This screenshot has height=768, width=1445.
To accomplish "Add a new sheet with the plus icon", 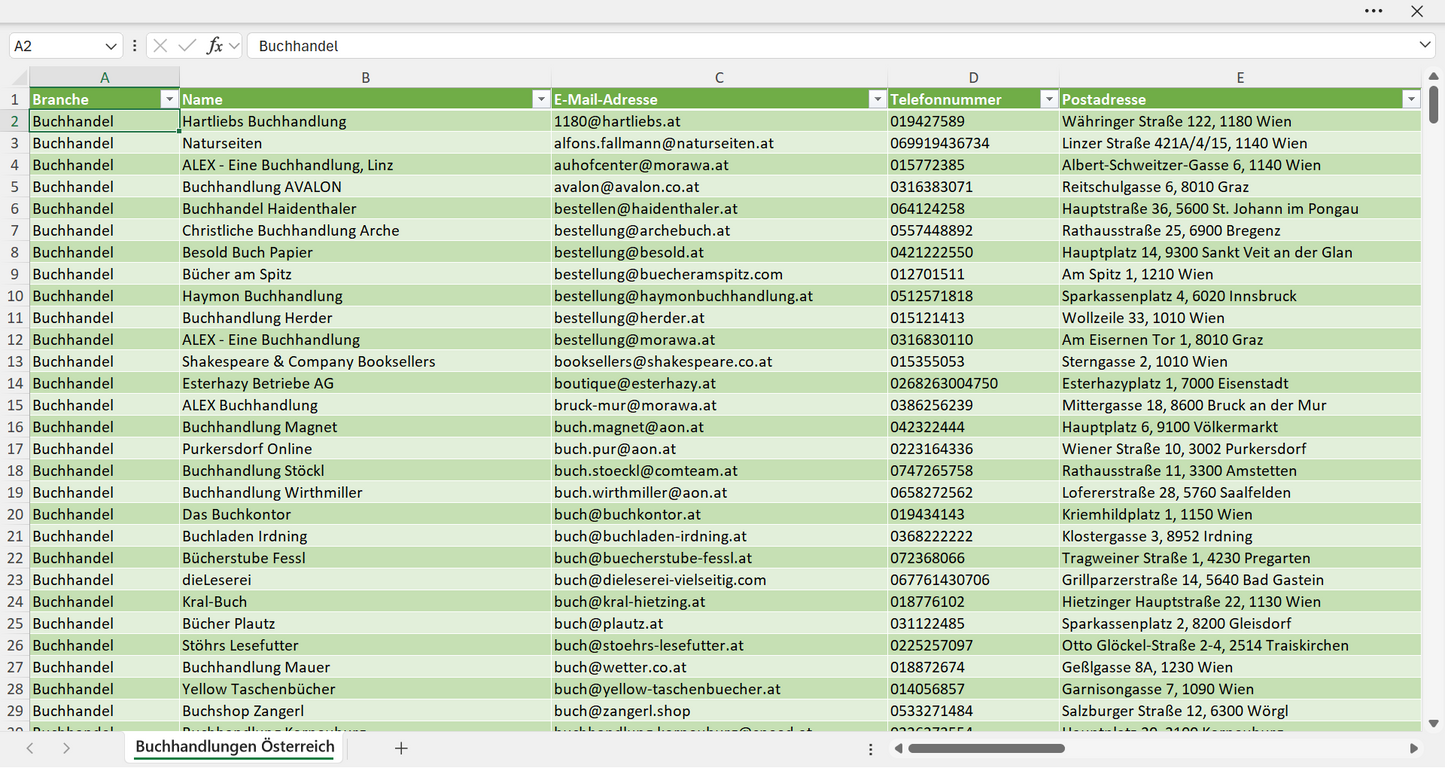I will pyautogui.click(x=401, y=748).
